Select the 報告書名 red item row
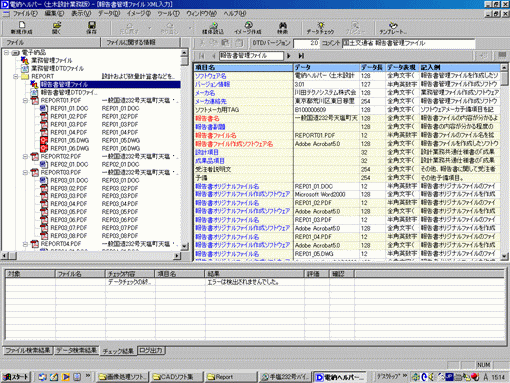This screenshot has width=510, height=383. (243, 118)
